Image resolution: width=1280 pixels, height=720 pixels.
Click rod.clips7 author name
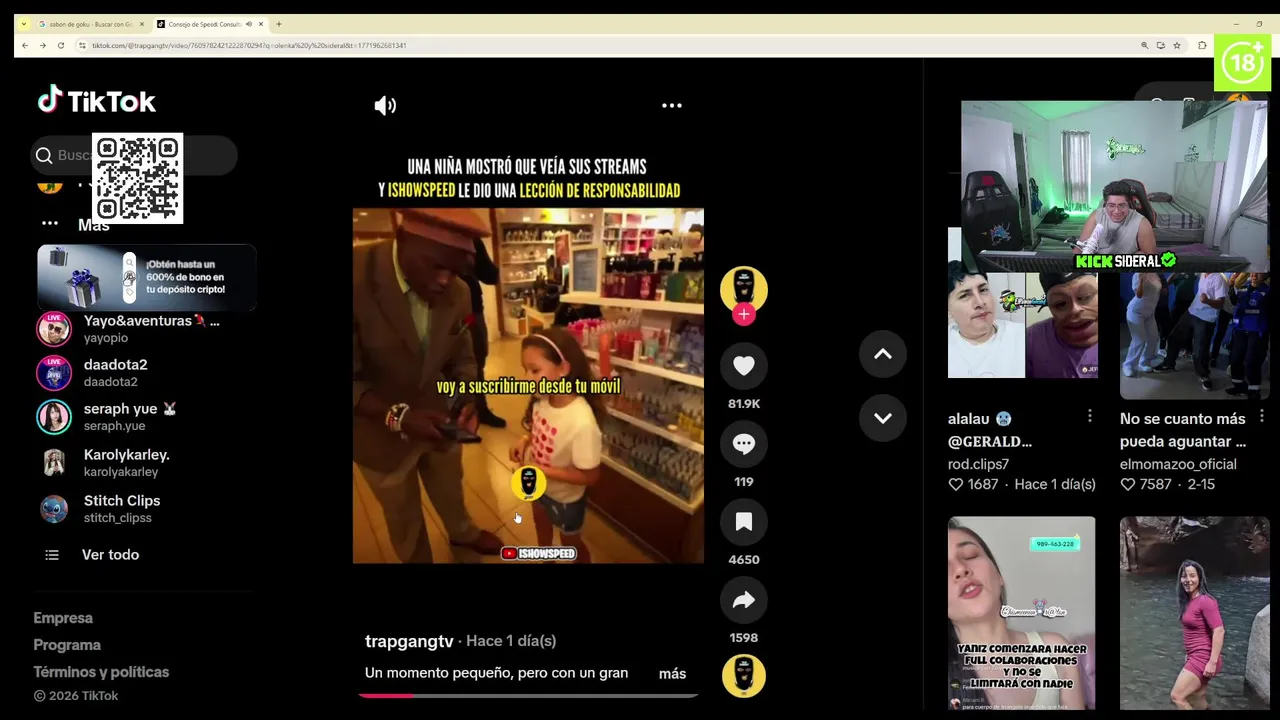[978, 464]
